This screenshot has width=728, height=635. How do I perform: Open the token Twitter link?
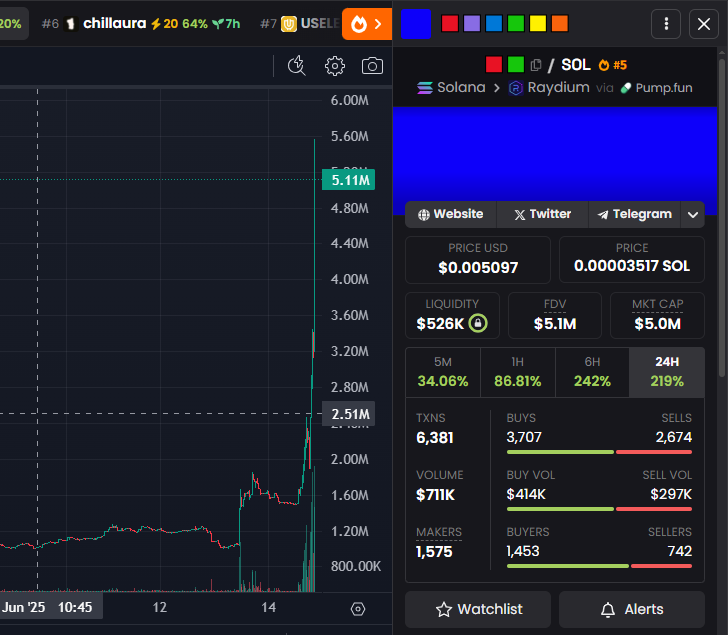(x=542, y=214)
